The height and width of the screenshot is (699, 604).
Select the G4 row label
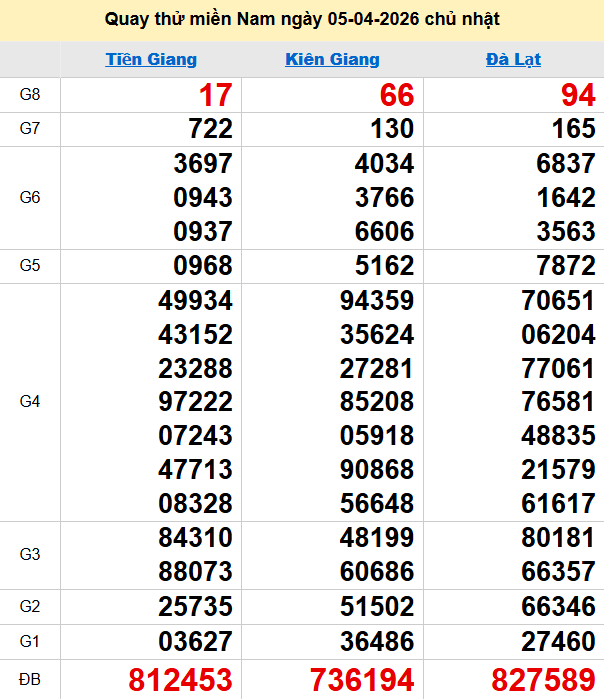click(x=30, y=401)
